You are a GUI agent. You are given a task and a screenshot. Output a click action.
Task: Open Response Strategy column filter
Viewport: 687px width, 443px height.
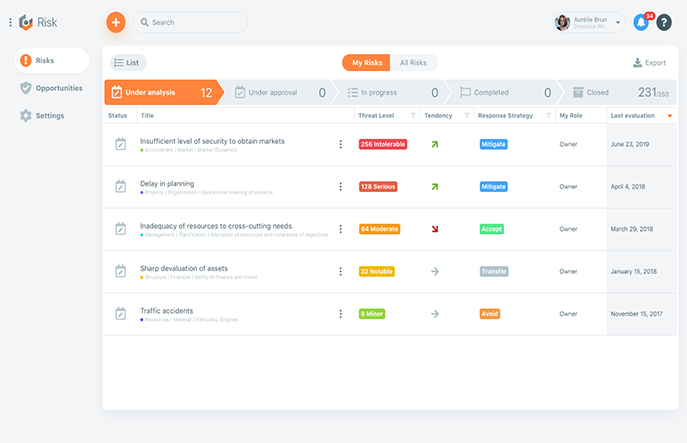click(x=548, y=116)
